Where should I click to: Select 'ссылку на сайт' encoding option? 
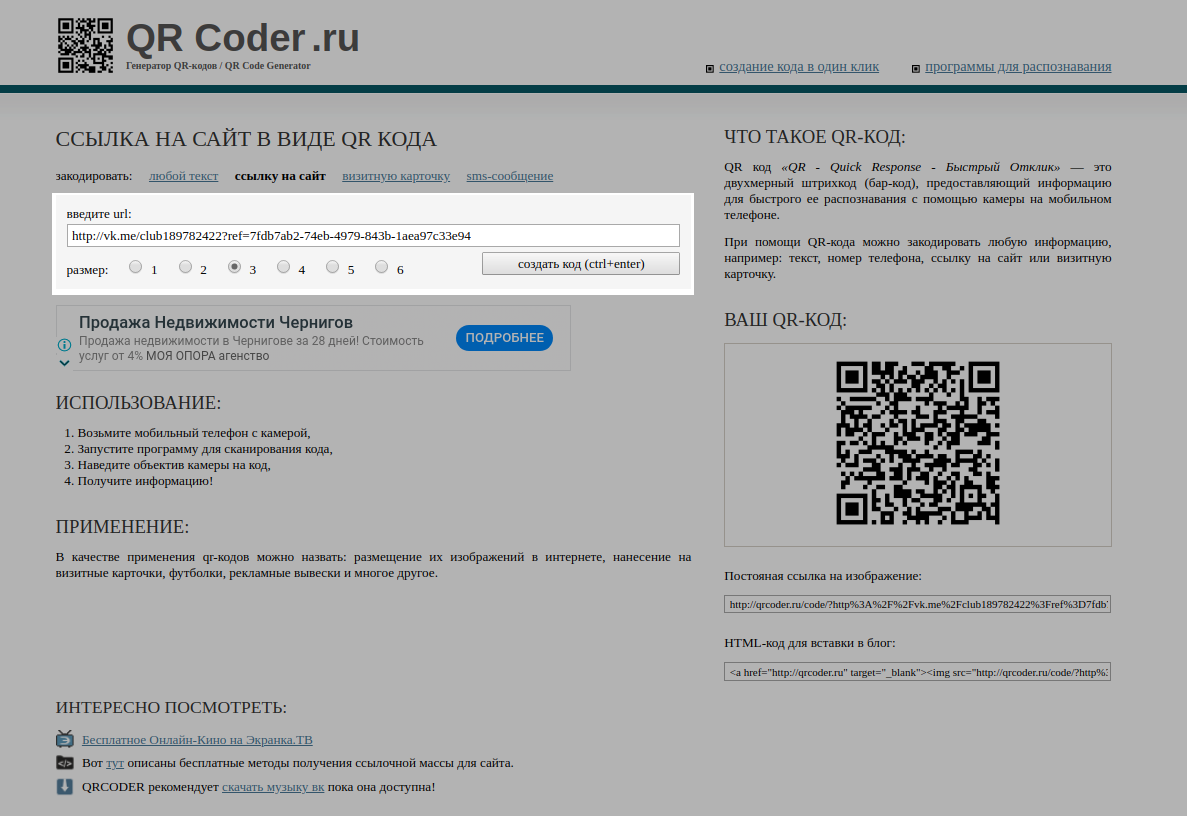280,176
